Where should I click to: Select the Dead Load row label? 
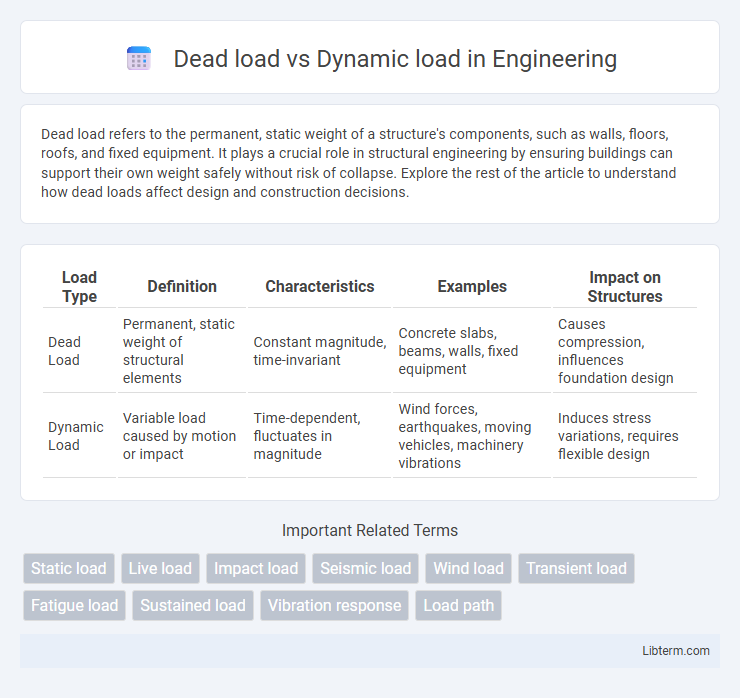click(x=65, y=351)
